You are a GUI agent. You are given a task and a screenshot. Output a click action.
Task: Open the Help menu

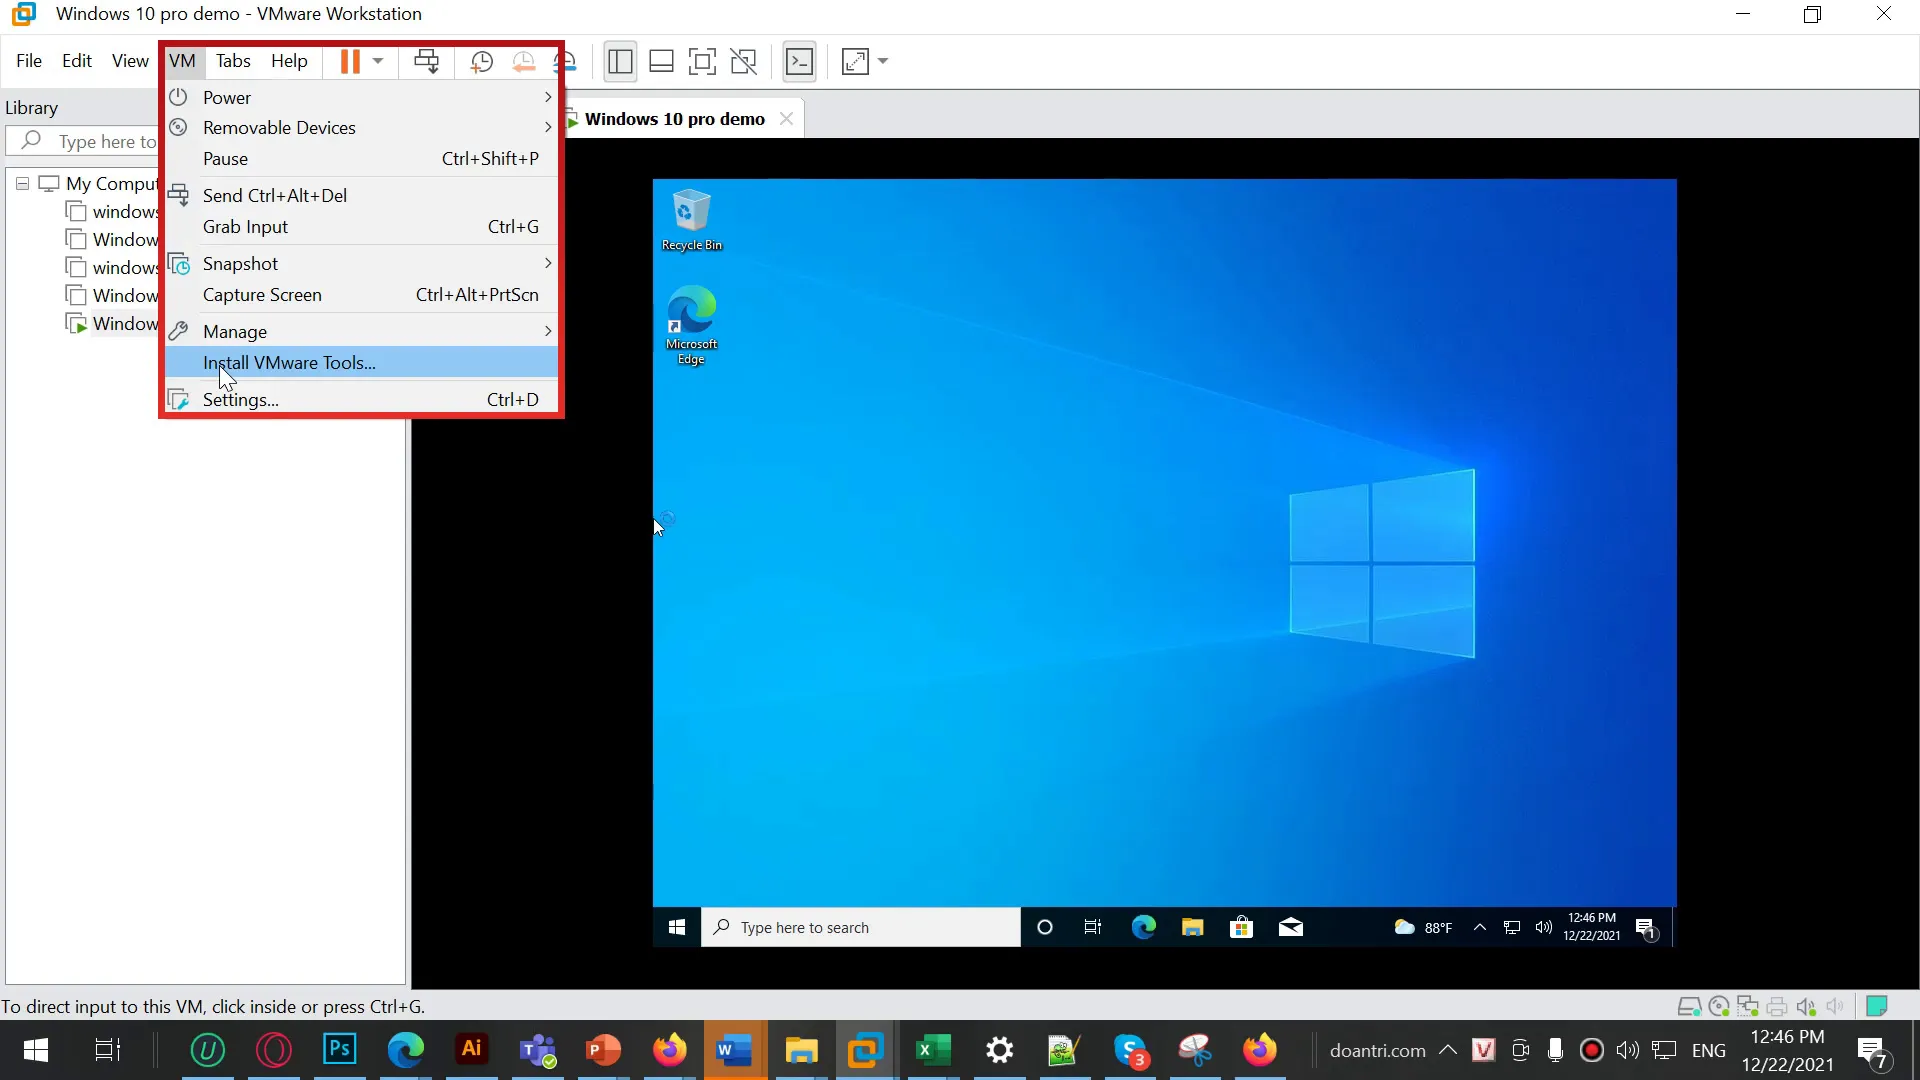289,61
